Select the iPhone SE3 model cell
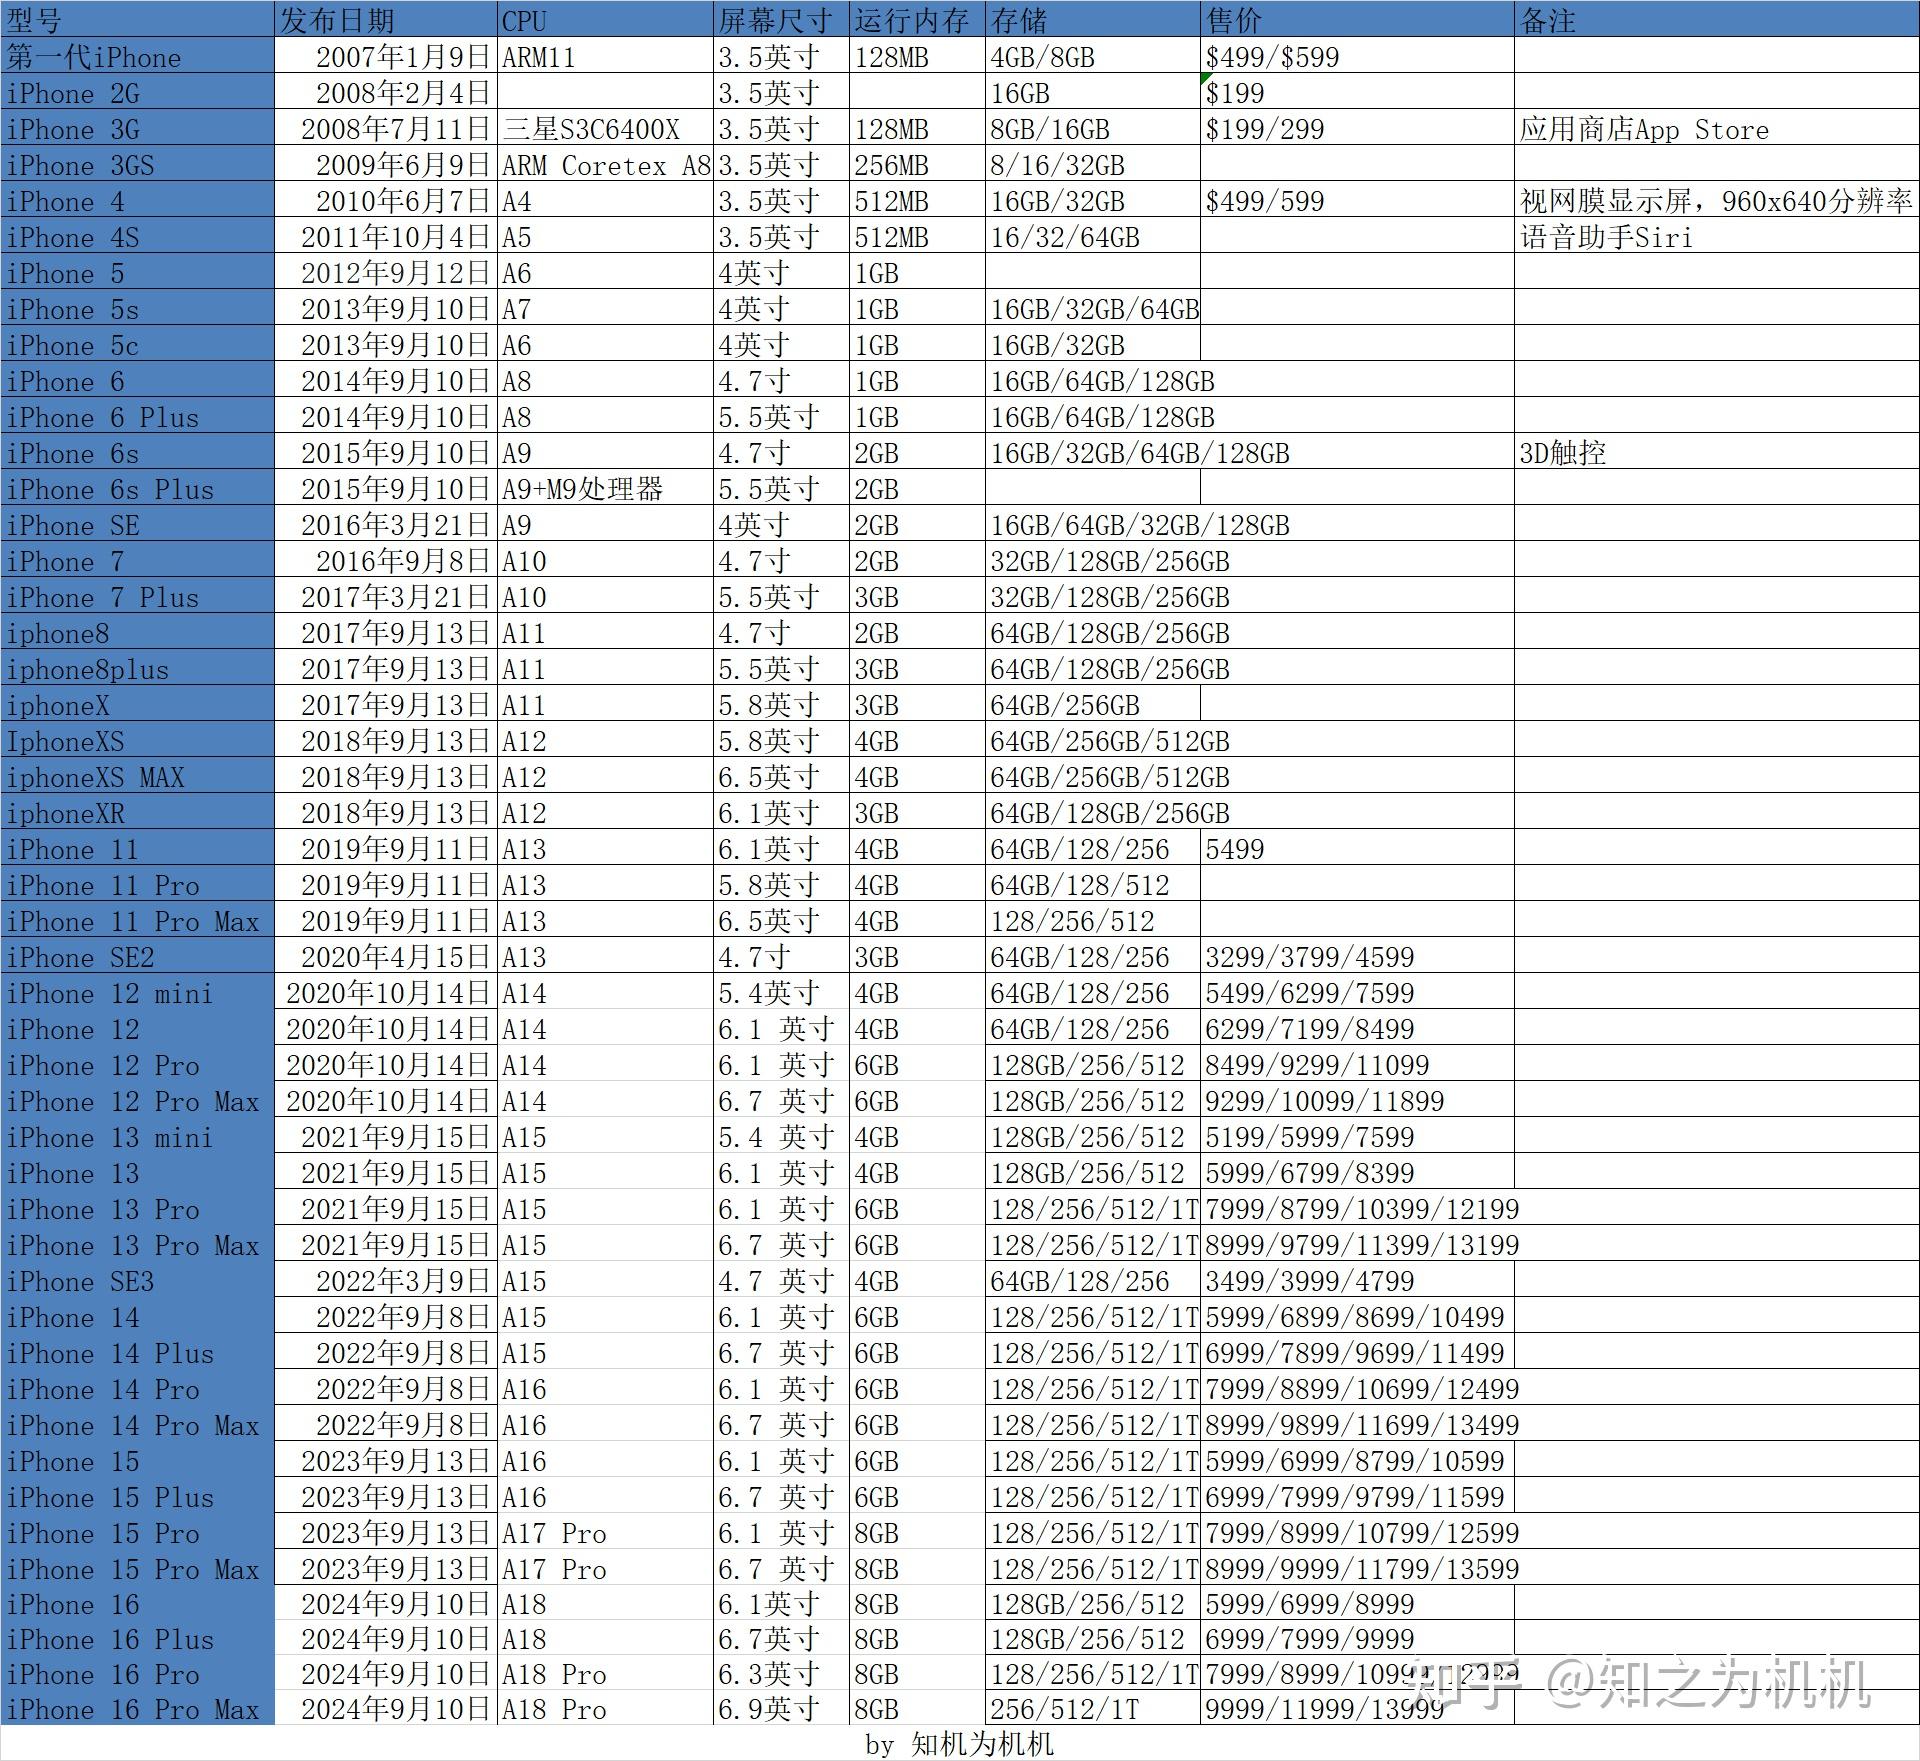The image size is (1920, 1761). click(138, 1281)
